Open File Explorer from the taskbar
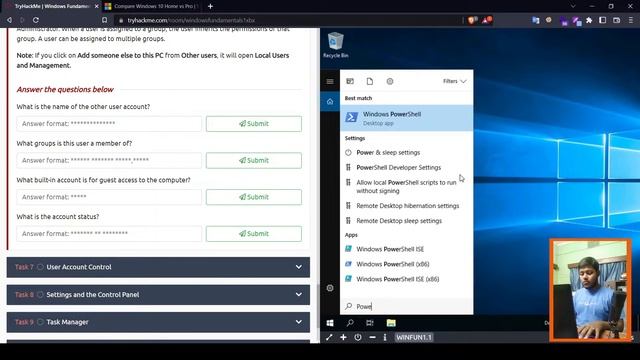The width and height of the screenshot is (640, 360). coord(391,323)
